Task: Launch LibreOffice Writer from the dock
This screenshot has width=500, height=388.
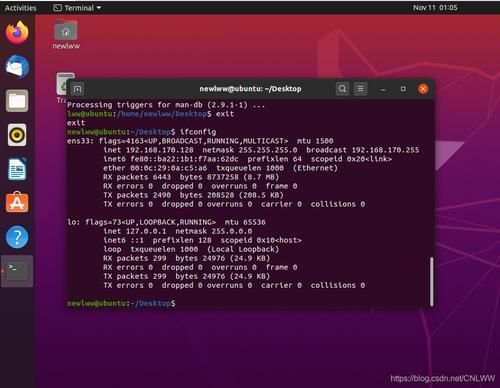Action: click(17, 169)
